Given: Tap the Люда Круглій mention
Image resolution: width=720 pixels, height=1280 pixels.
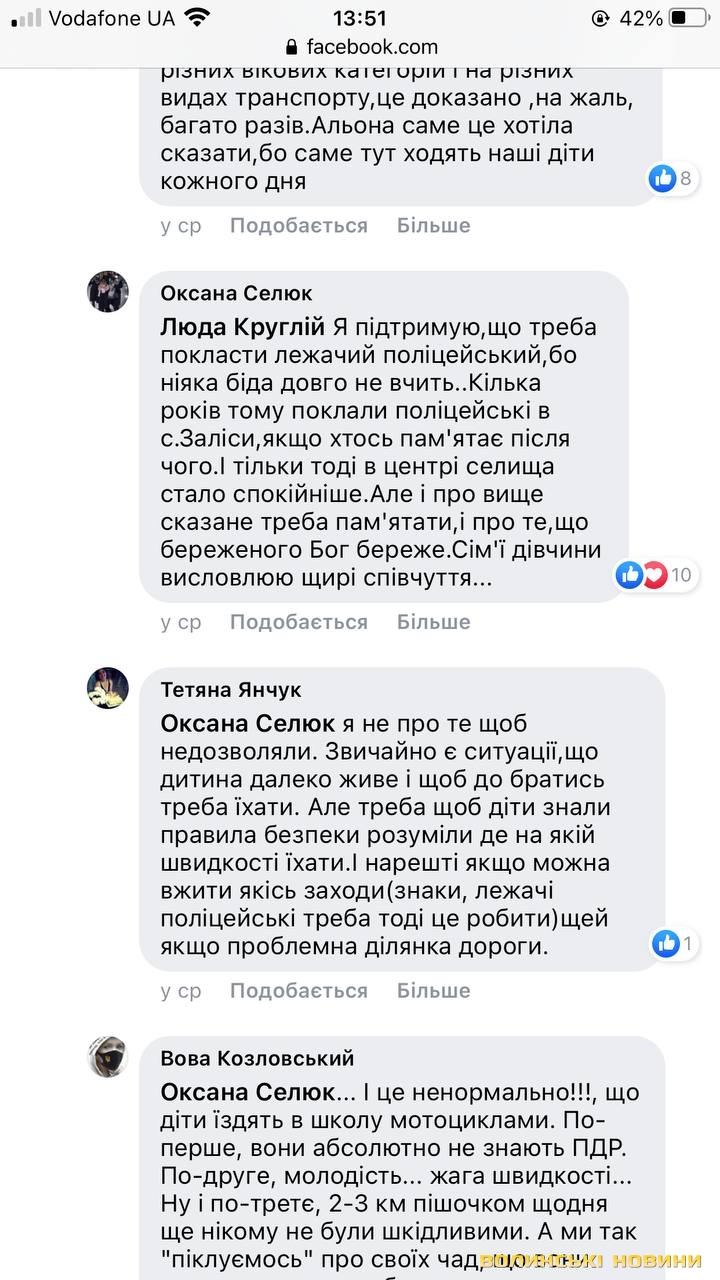Looking at the screenshot, I should pyautogui.click(x=243, y=327).
